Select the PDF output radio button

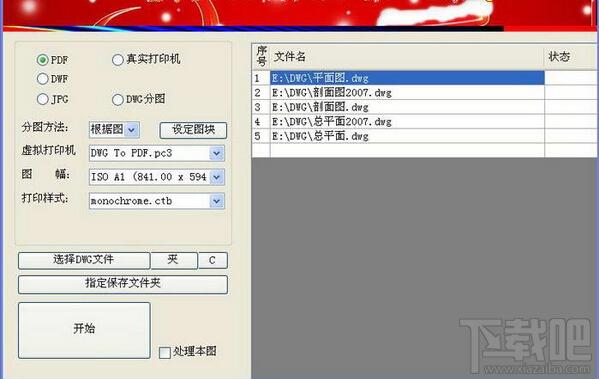click(x=42, y=60)
